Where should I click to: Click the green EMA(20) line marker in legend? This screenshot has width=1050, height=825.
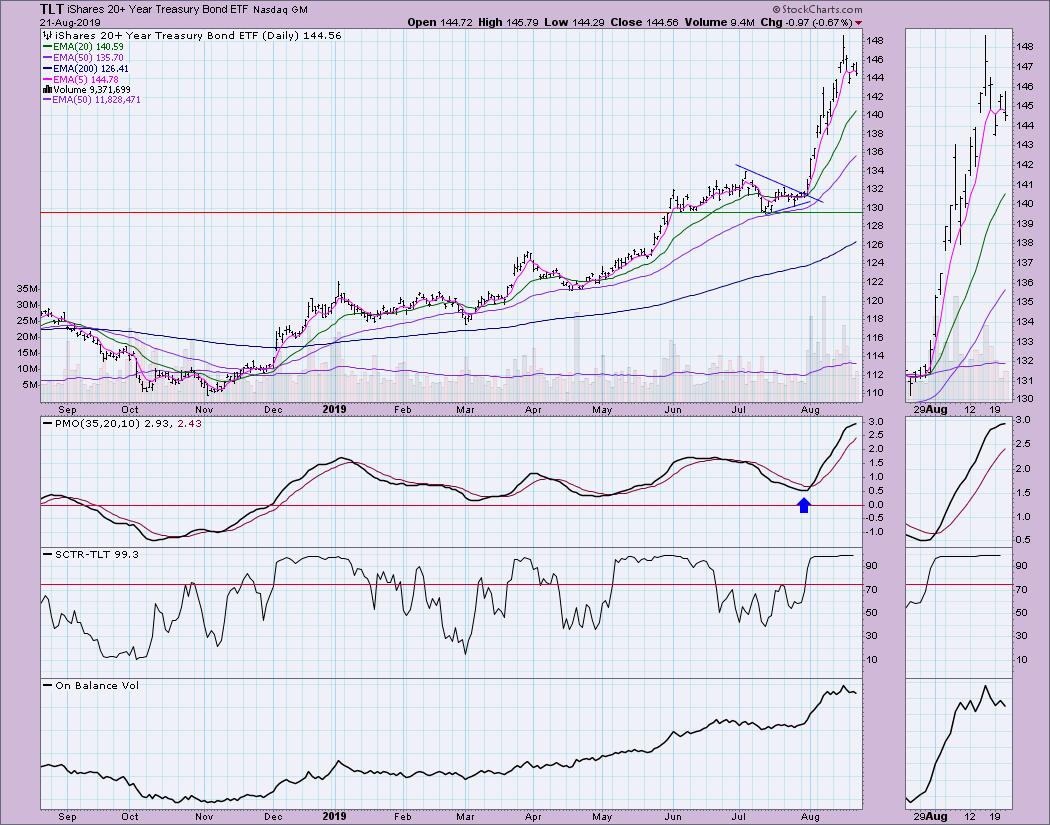(47, 45)
